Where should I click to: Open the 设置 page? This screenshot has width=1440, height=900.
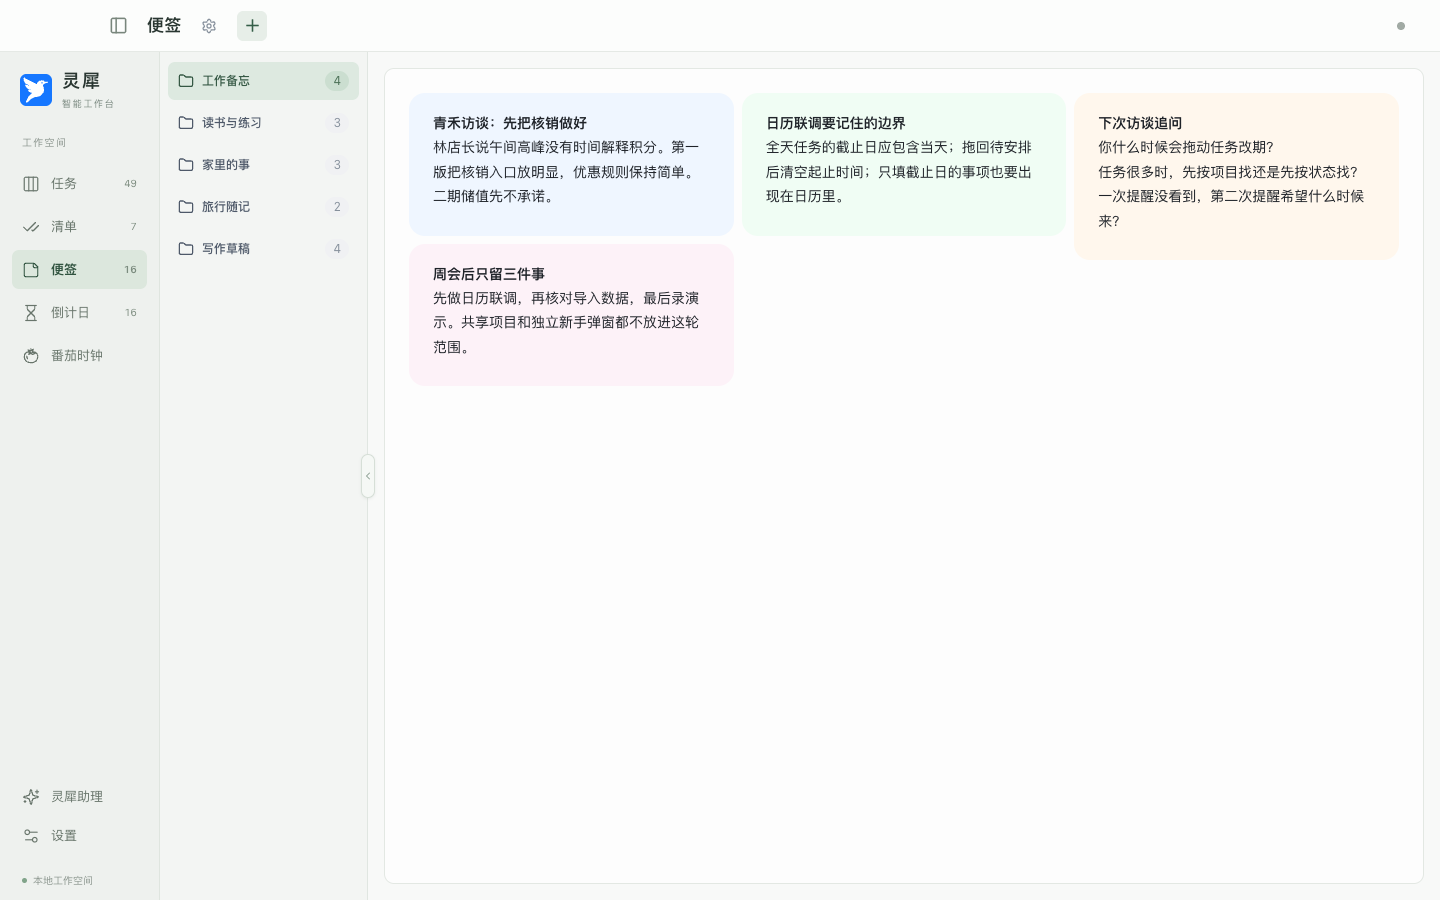coord(80,836)
